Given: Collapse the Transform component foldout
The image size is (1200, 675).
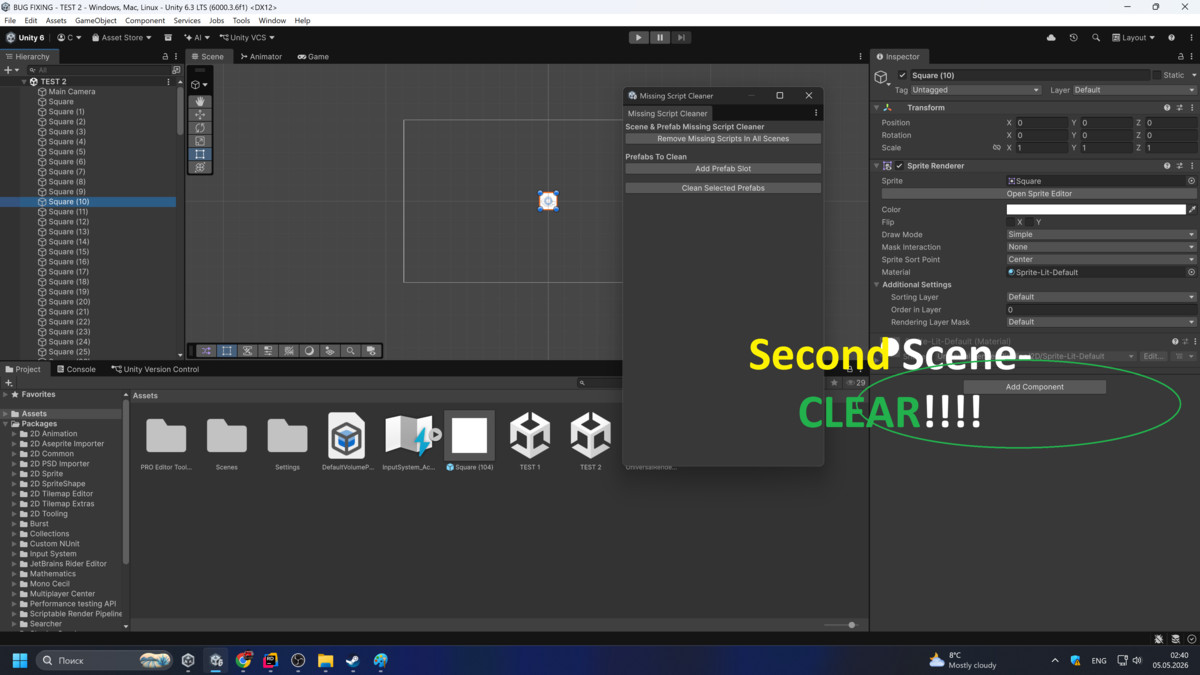Looking at the screenshot, I should click(877, 107).
